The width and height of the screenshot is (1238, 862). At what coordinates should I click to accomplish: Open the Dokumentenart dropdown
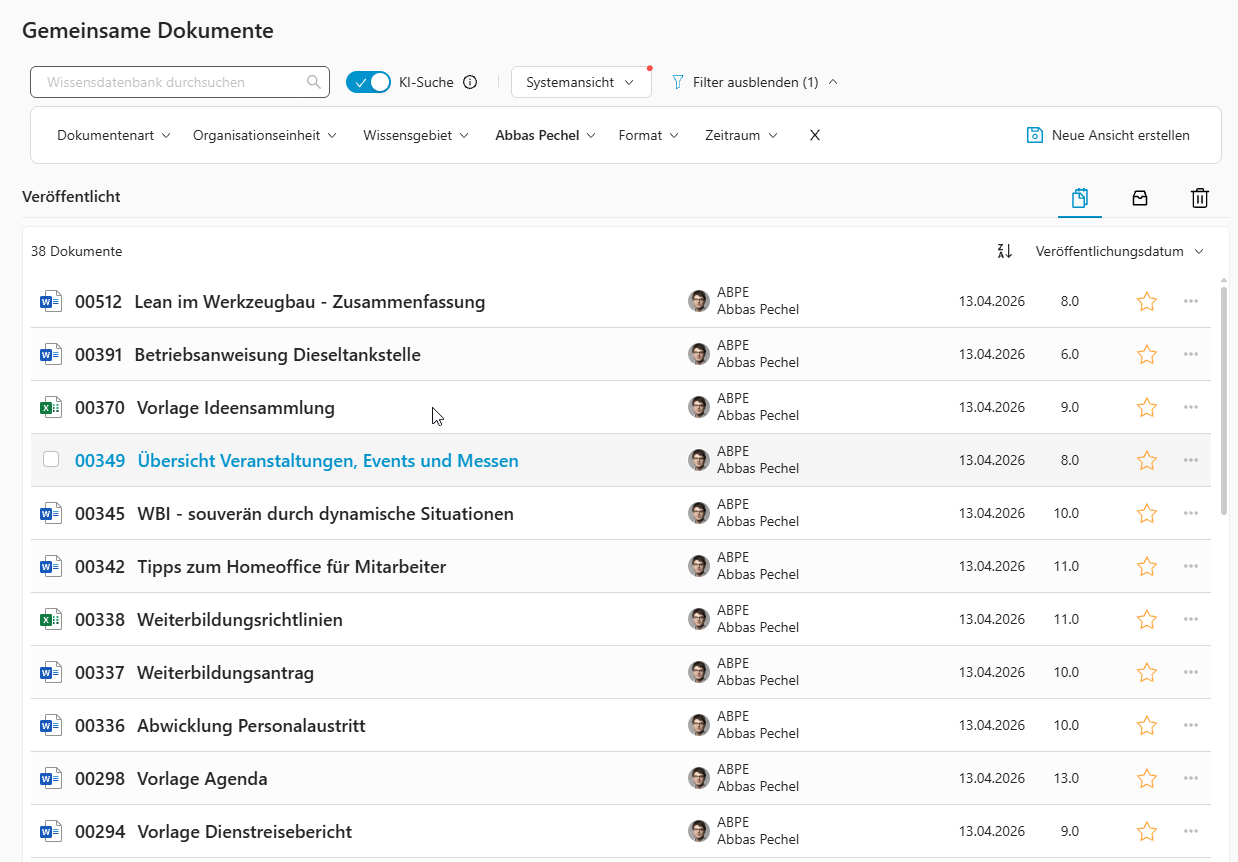click(x=114, y=134)
